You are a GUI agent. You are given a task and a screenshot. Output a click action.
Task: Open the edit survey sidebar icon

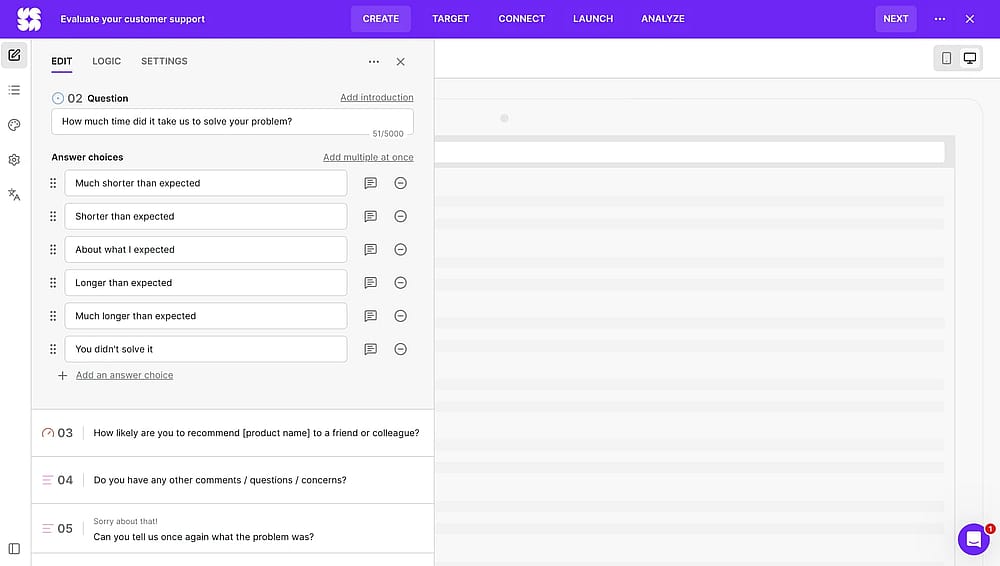click(x=14, y=55)
